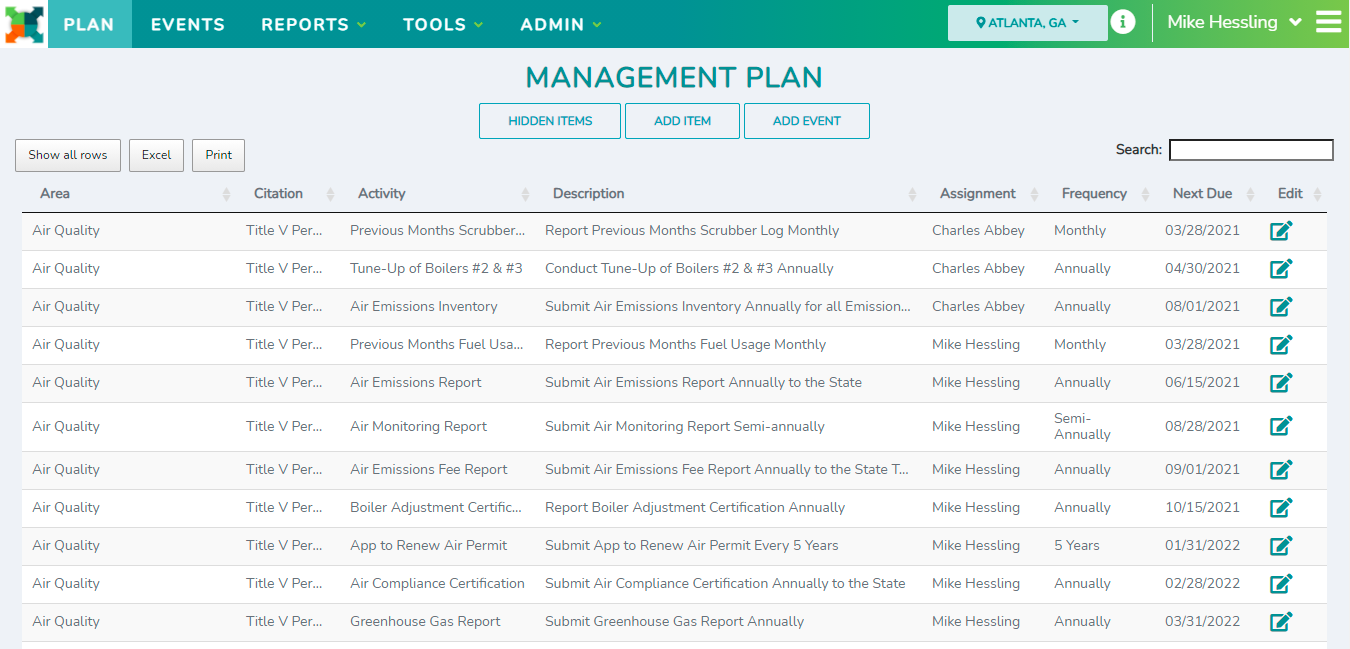Open the info icon beside Atlanta, GA
Viewport: 1350px width, 649px height.
(x=1123, y=22)
